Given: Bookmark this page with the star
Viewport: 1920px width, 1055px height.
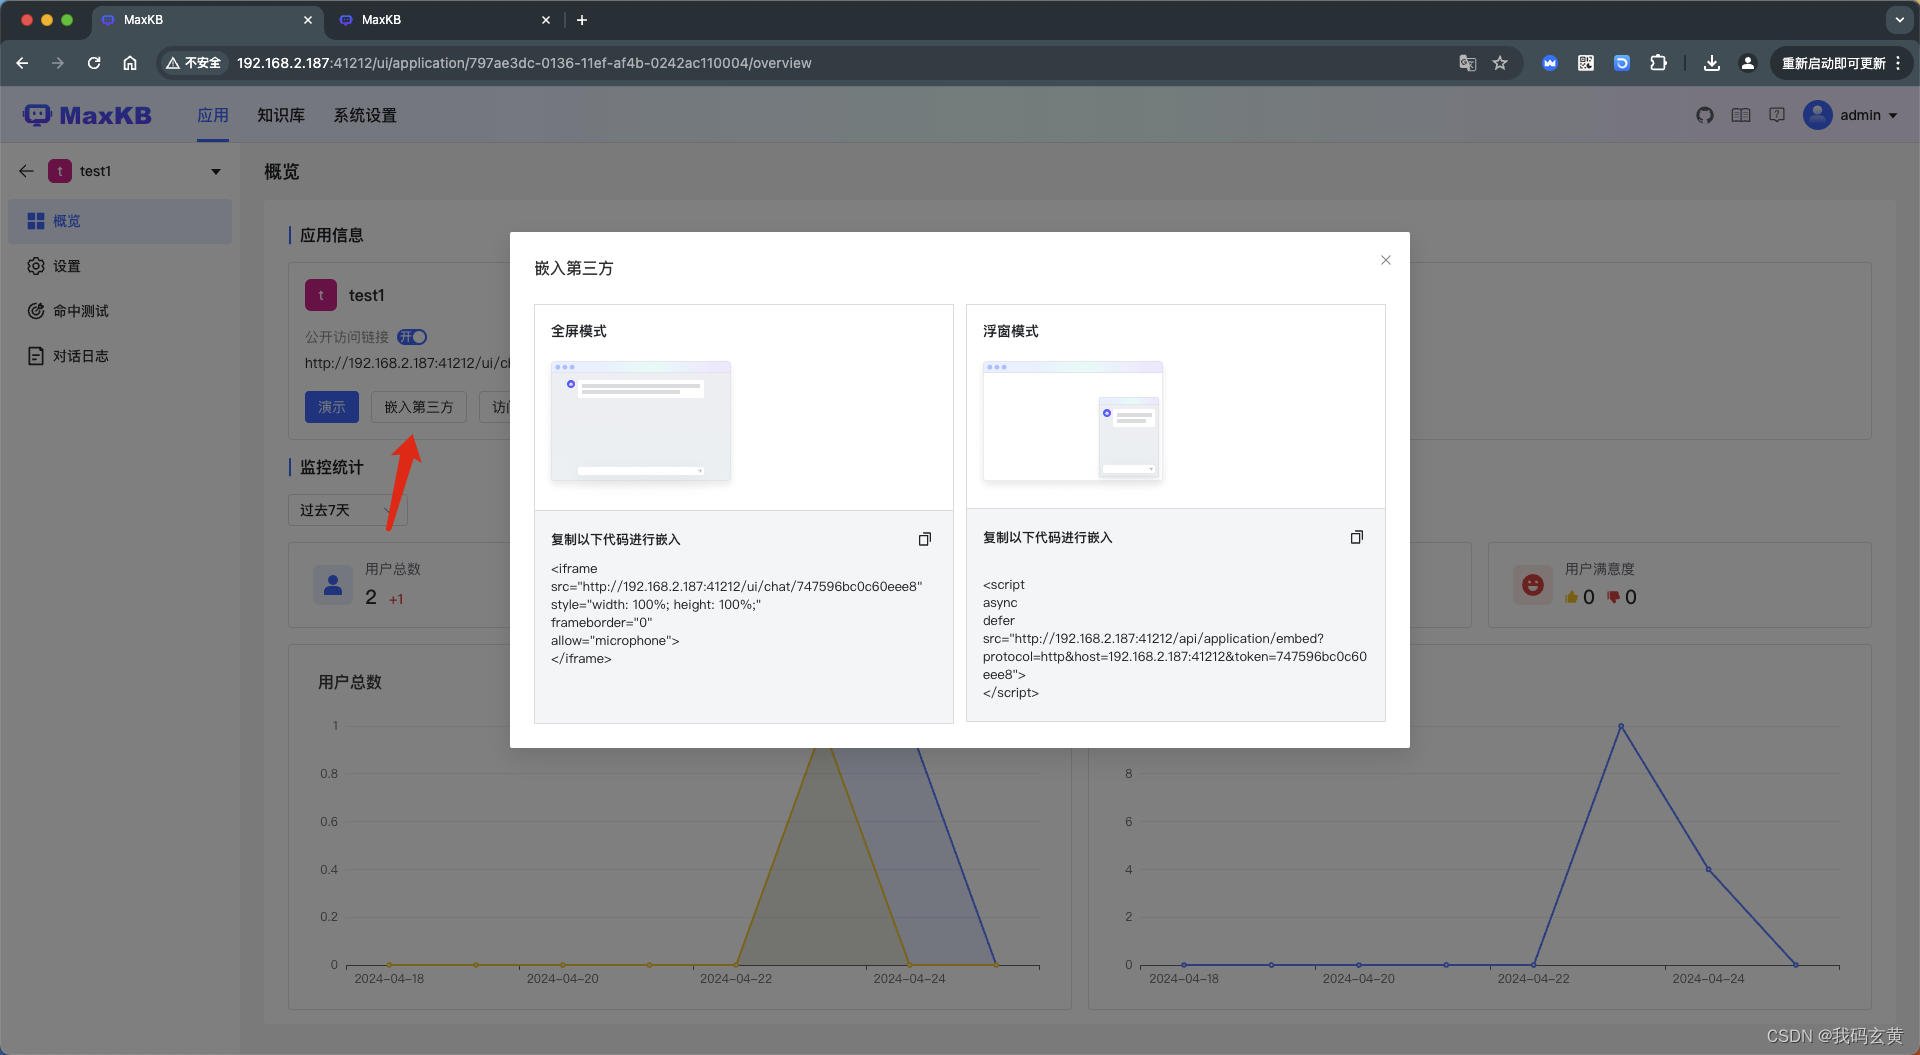Looking at the screenshot, I should (1500, 63).
